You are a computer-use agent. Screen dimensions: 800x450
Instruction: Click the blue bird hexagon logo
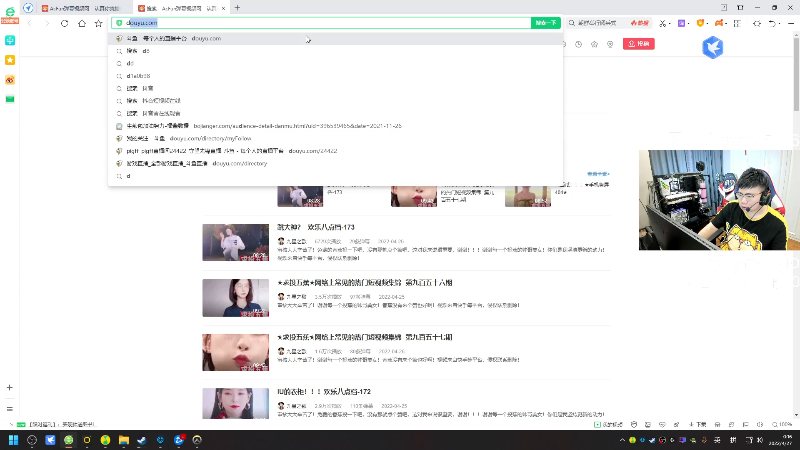[713, 47]
